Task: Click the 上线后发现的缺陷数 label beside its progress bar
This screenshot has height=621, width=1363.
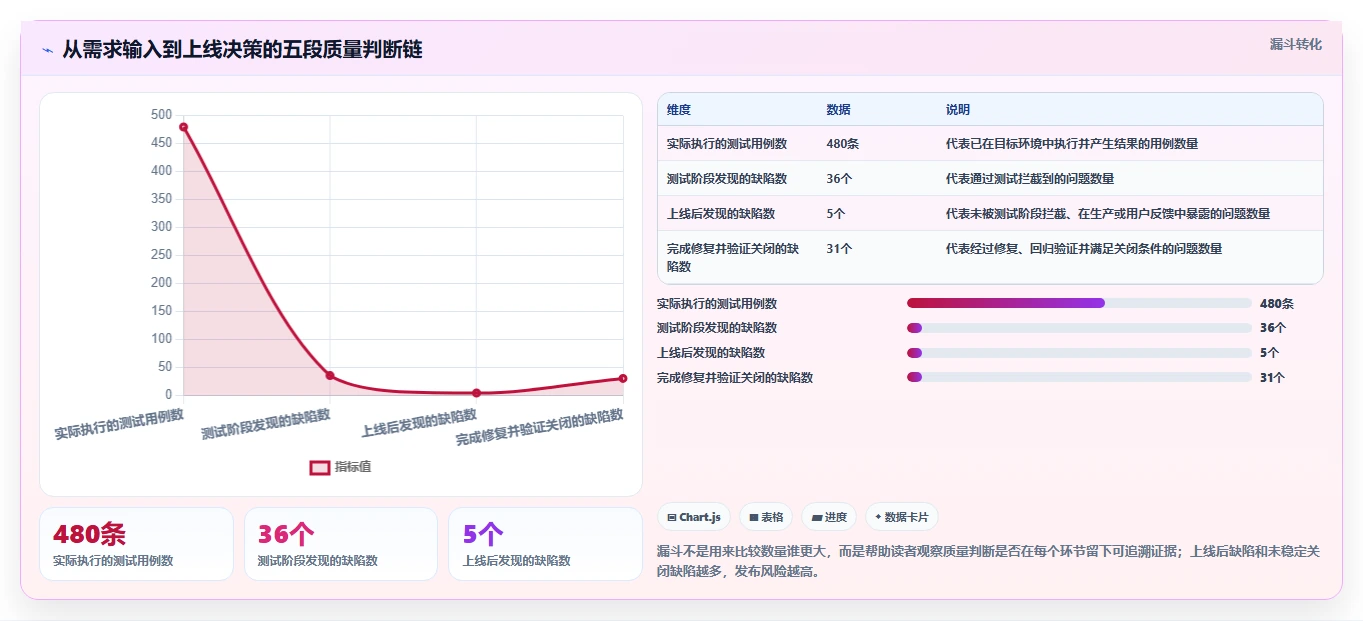Action: (x=711, y=353)
